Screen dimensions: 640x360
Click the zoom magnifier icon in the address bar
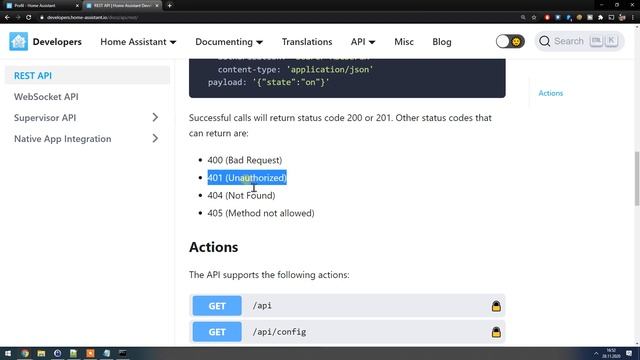click(523, 18)
